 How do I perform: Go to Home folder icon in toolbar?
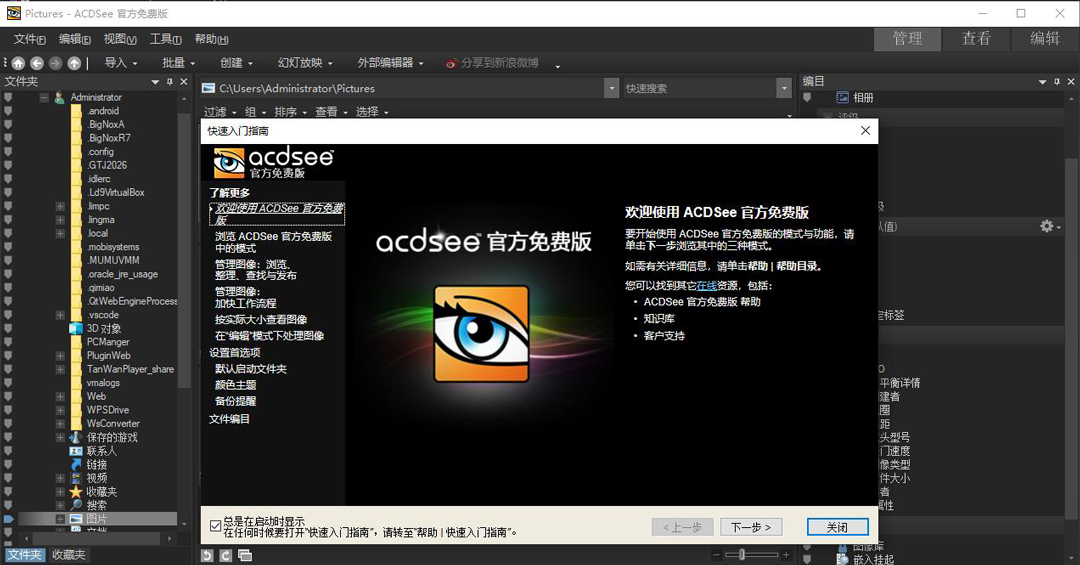pyautogui.click(x=18, y=63)
